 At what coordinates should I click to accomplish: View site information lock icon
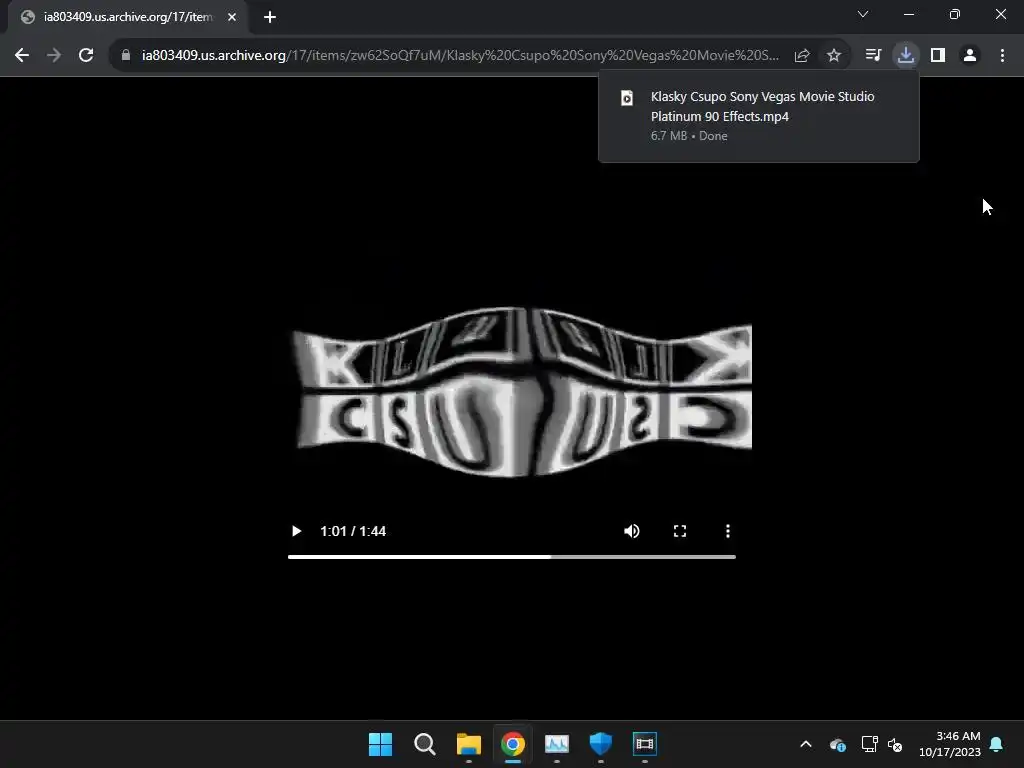coord(126,56)
